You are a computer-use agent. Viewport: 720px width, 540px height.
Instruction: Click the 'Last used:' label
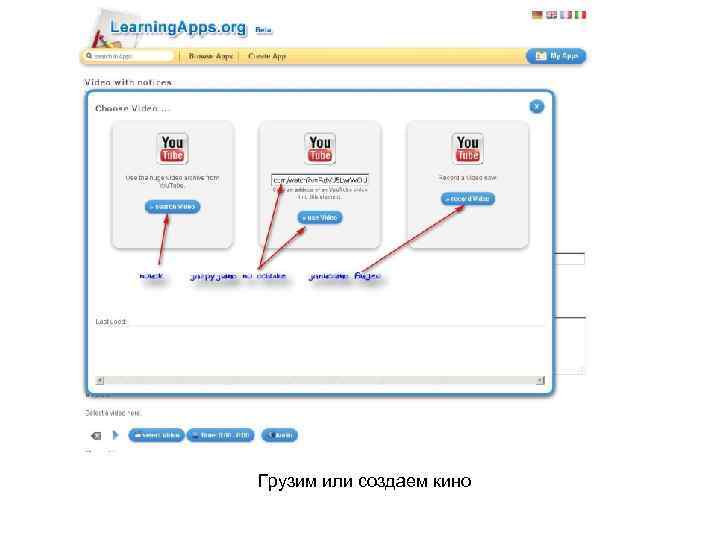click(x=111, y=321)
